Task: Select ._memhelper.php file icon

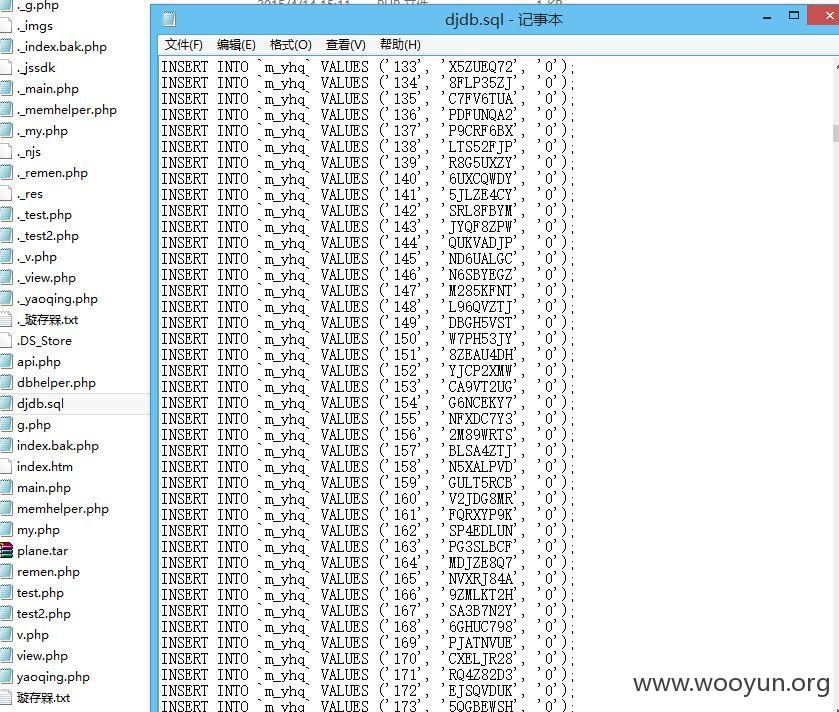Action: click(x=5, y=110)
